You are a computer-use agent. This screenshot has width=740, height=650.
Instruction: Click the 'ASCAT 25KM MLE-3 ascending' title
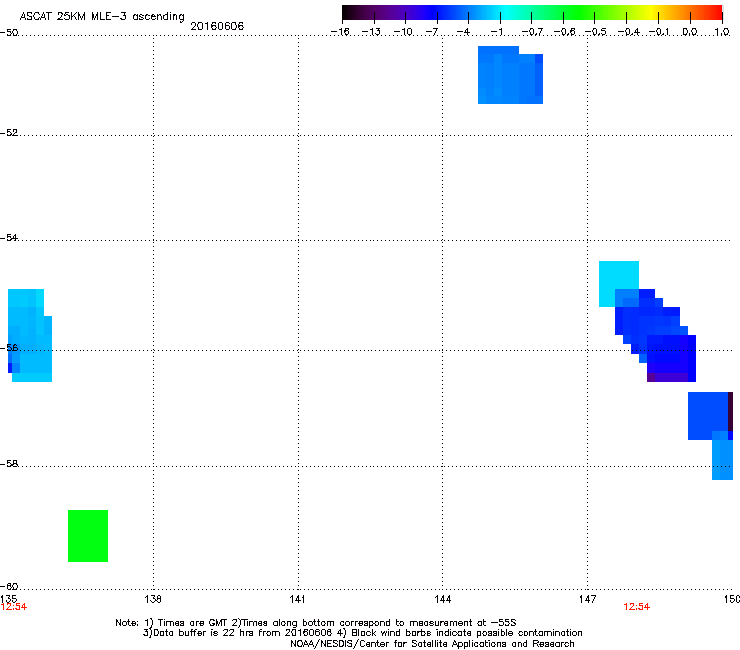(x=102, y=16)
